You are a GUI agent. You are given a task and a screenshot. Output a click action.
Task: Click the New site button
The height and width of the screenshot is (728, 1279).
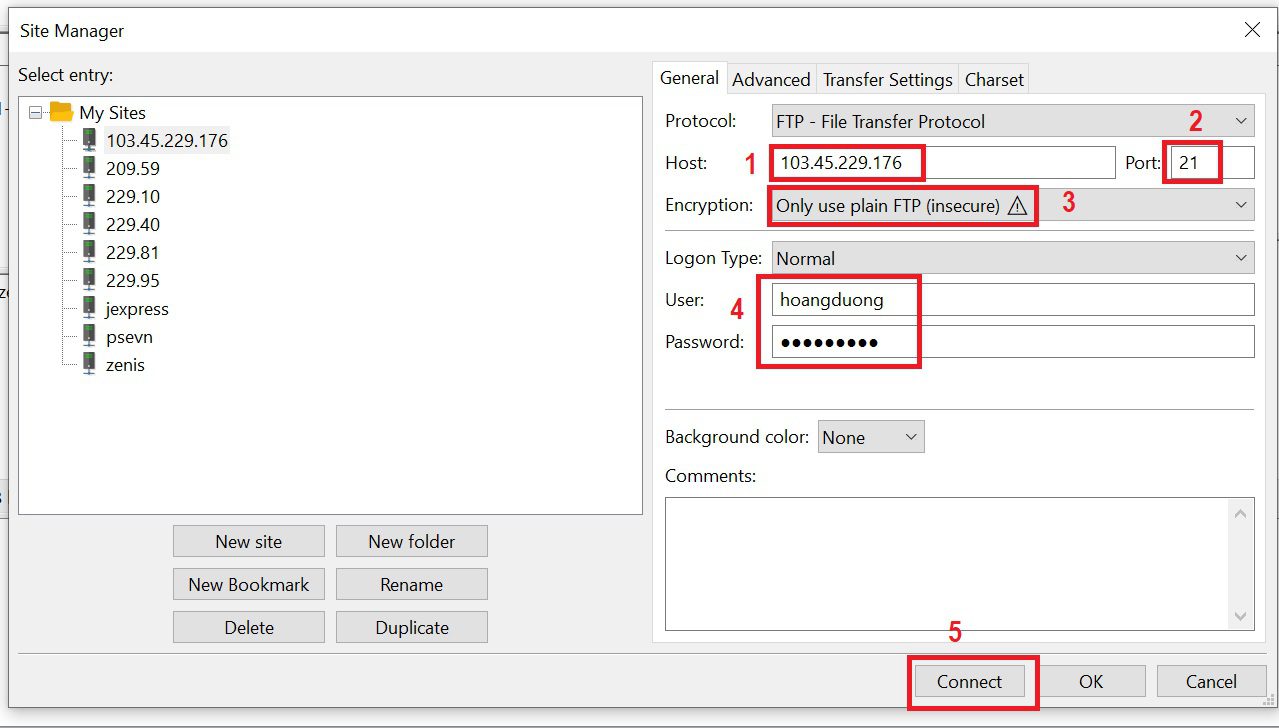[x=249, y=541]
